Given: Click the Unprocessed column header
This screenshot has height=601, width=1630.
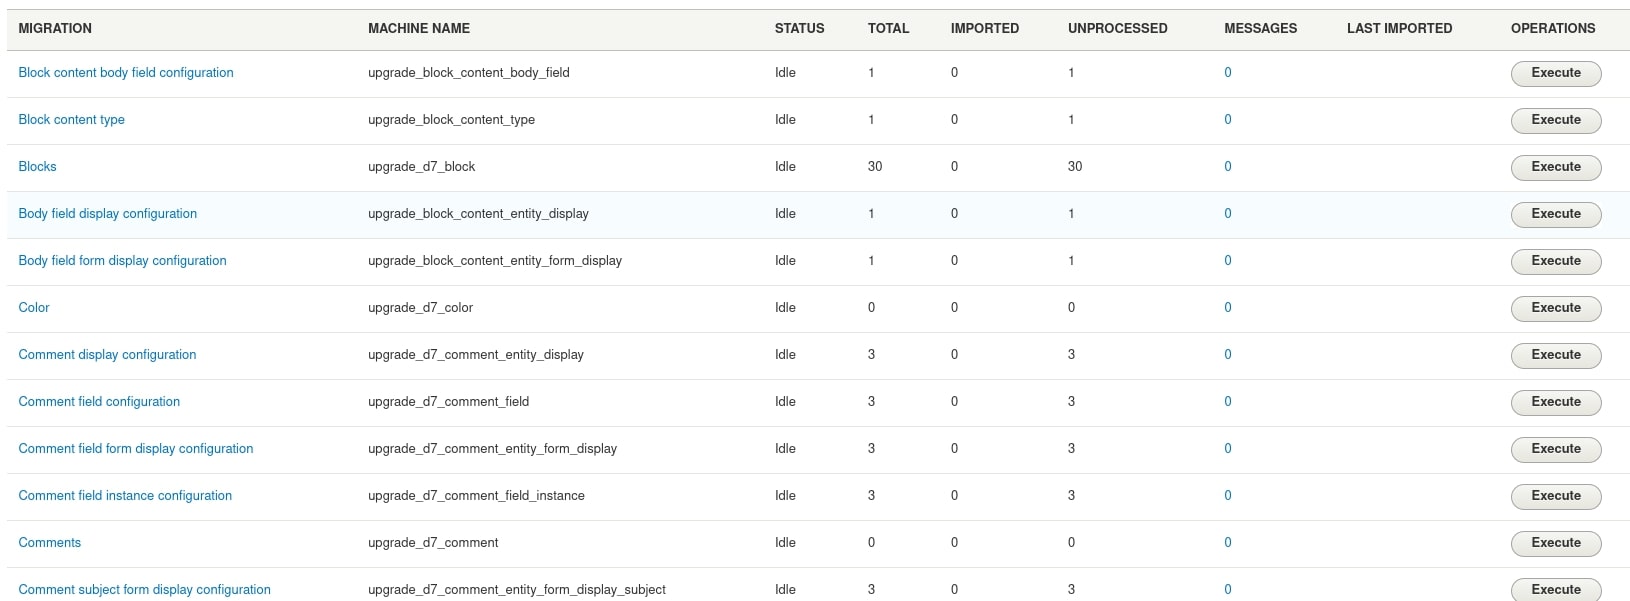Looking at the screenshot, I should 1118,29.
